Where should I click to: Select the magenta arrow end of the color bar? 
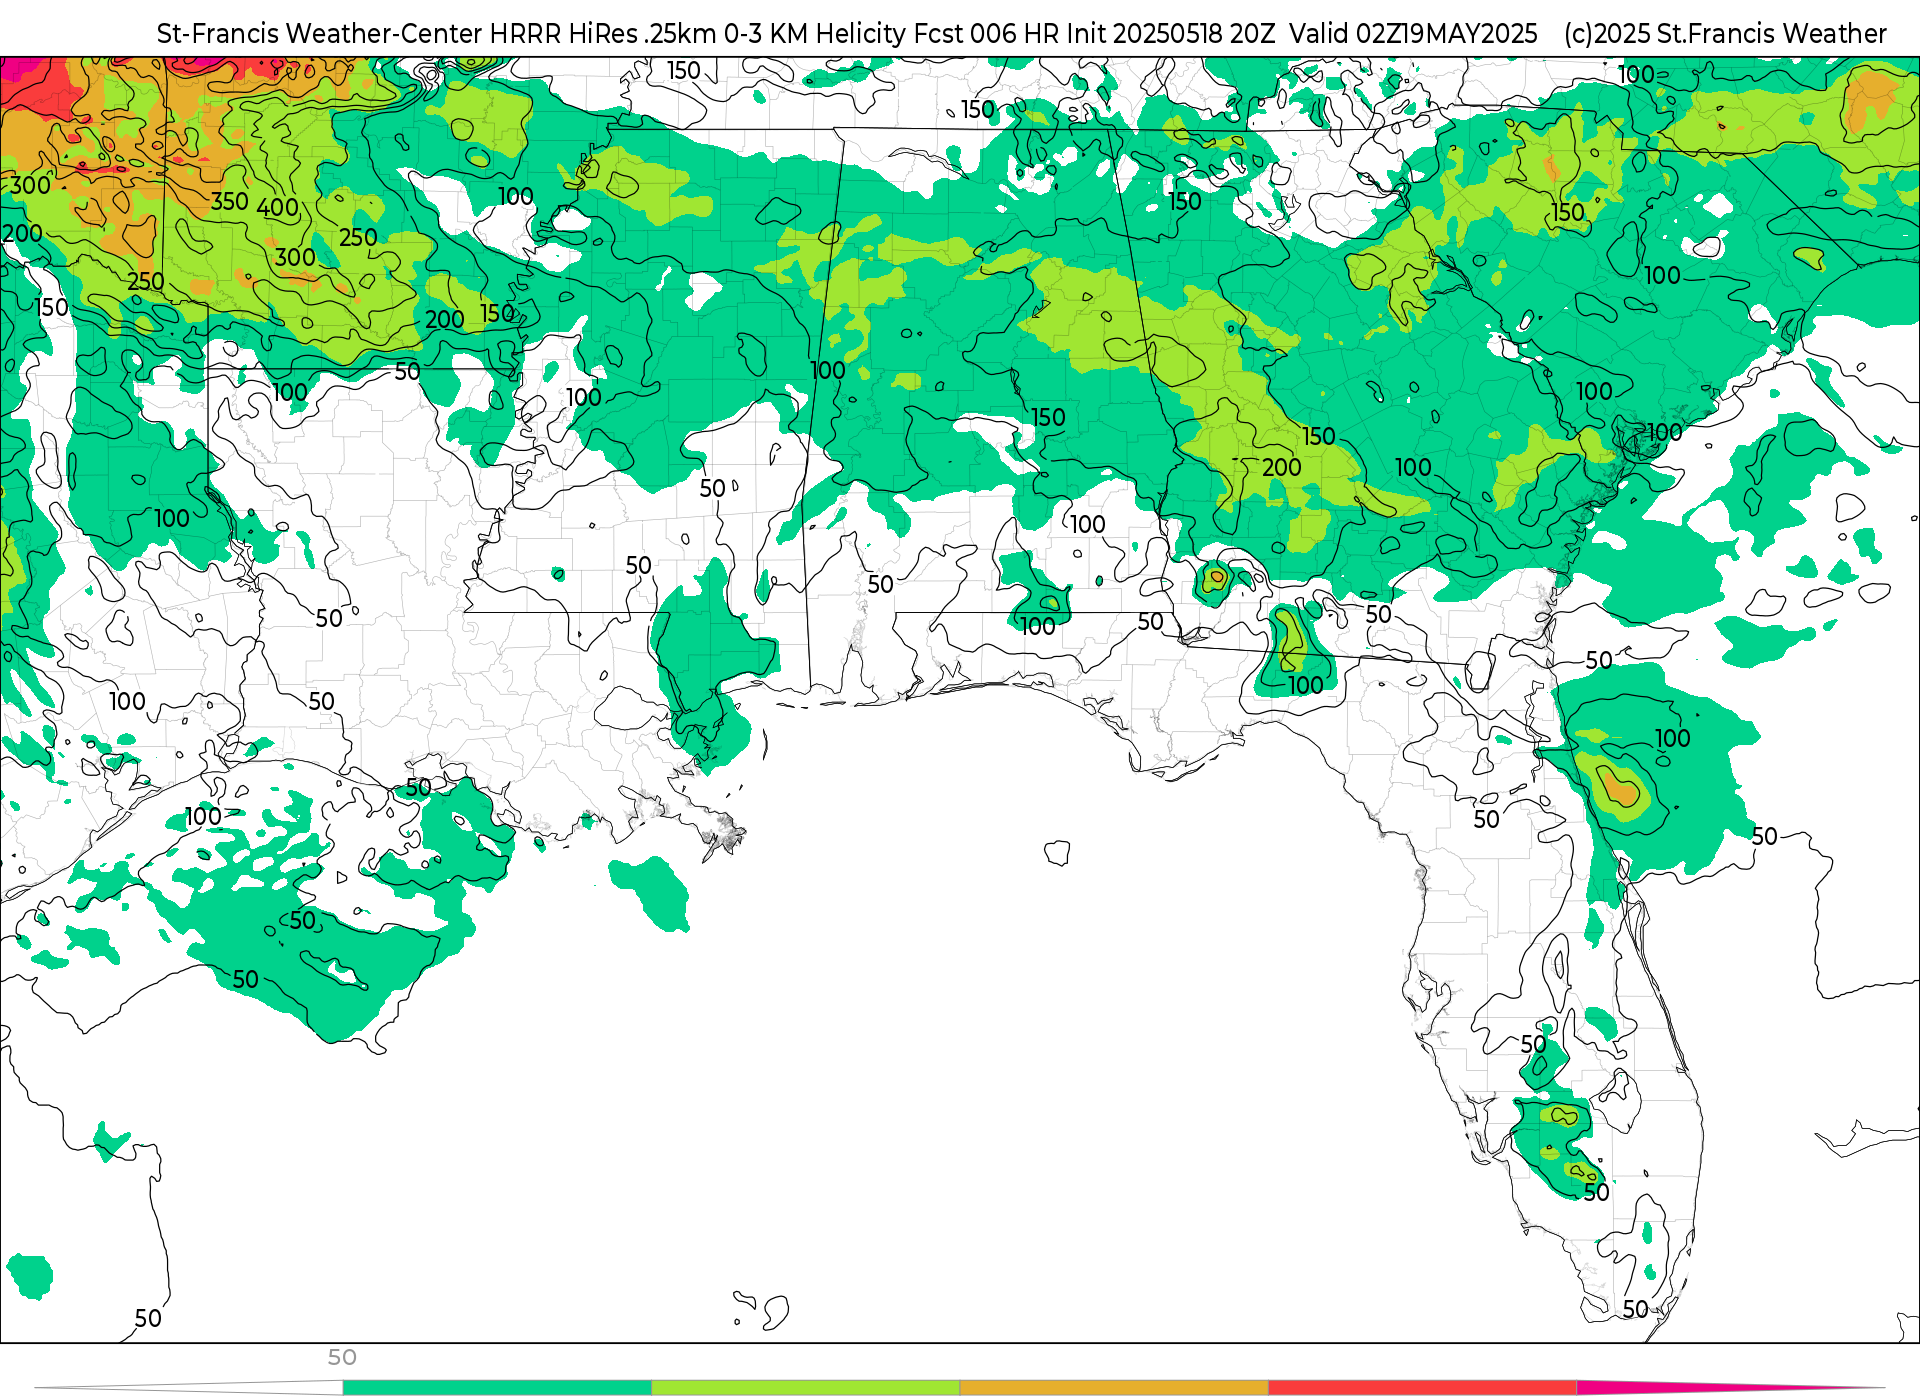point(1700,1387)
